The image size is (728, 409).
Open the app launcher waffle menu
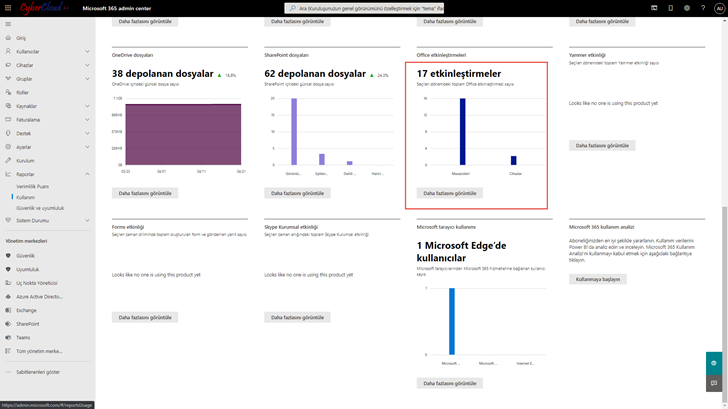(x=8, y=8)
